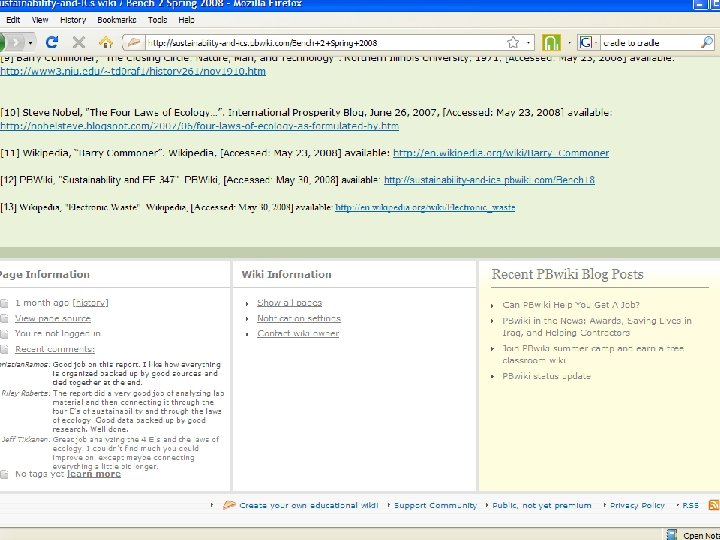Click the Stop loading X icon

(x=79, y=43)
